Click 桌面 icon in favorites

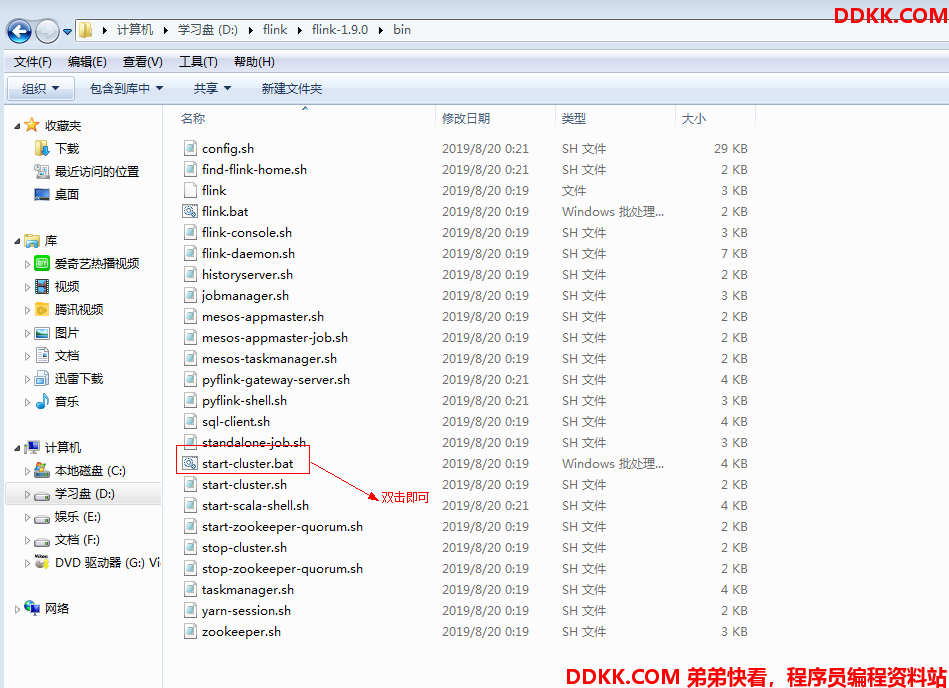point(42,194)
